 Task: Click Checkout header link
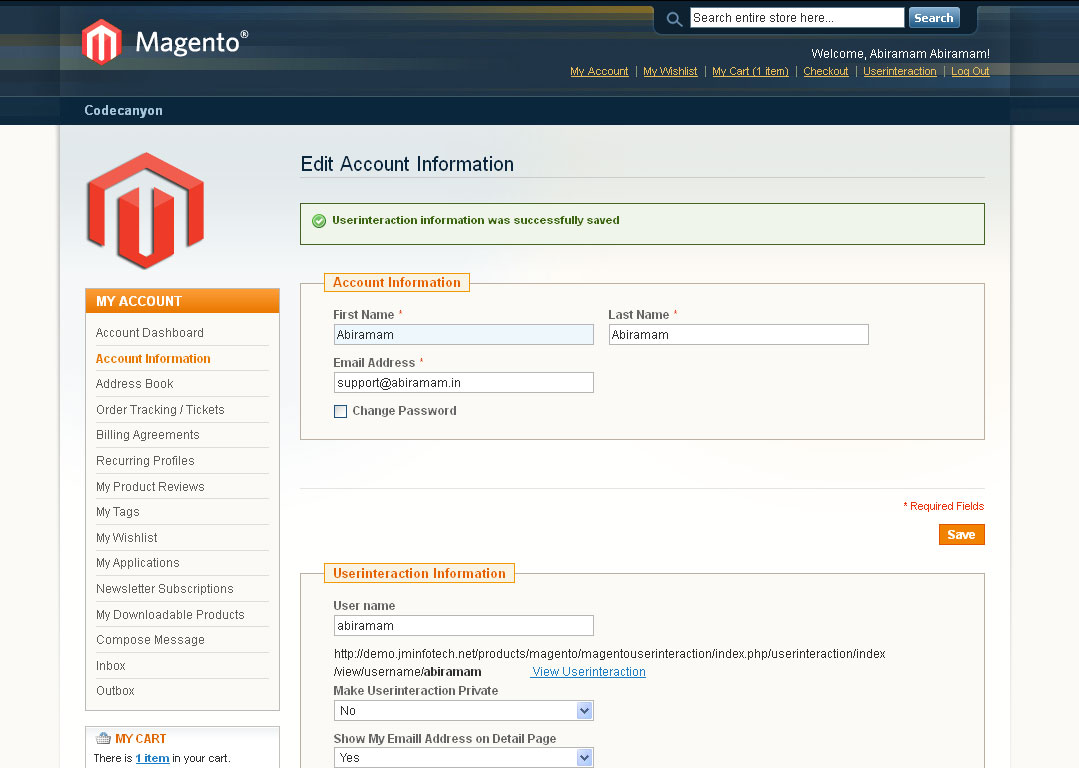point(825,72)
